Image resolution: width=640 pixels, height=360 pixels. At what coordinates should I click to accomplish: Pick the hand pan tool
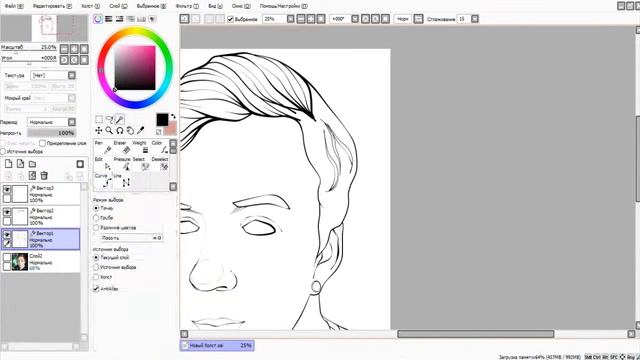pos(130,130)
